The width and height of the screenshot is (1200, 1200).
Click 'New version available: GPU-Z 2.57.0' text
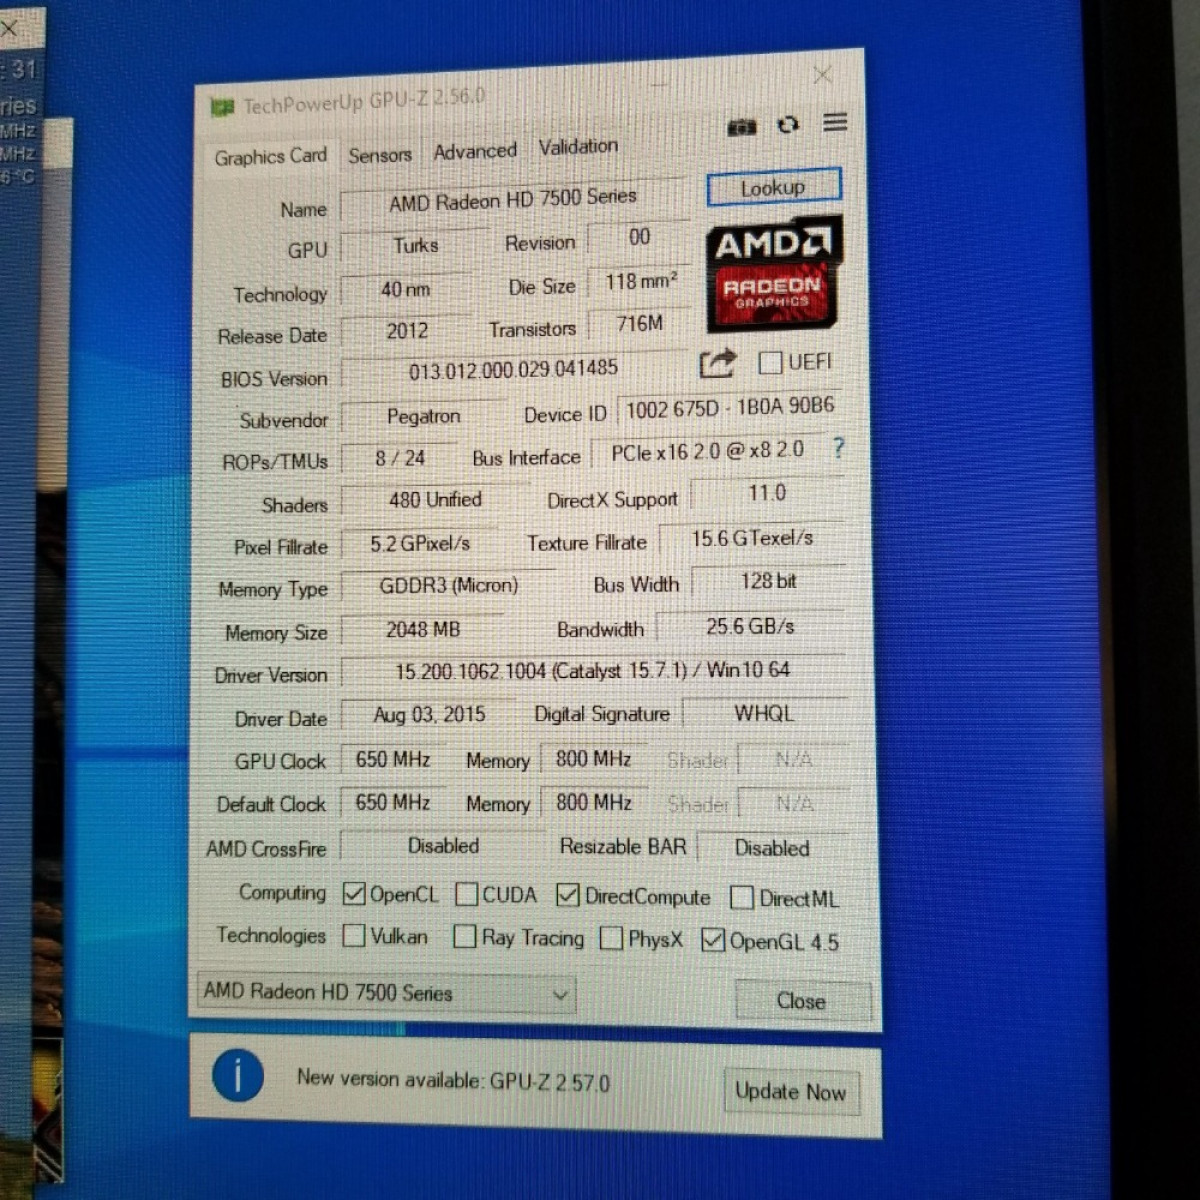(453, 1081)
